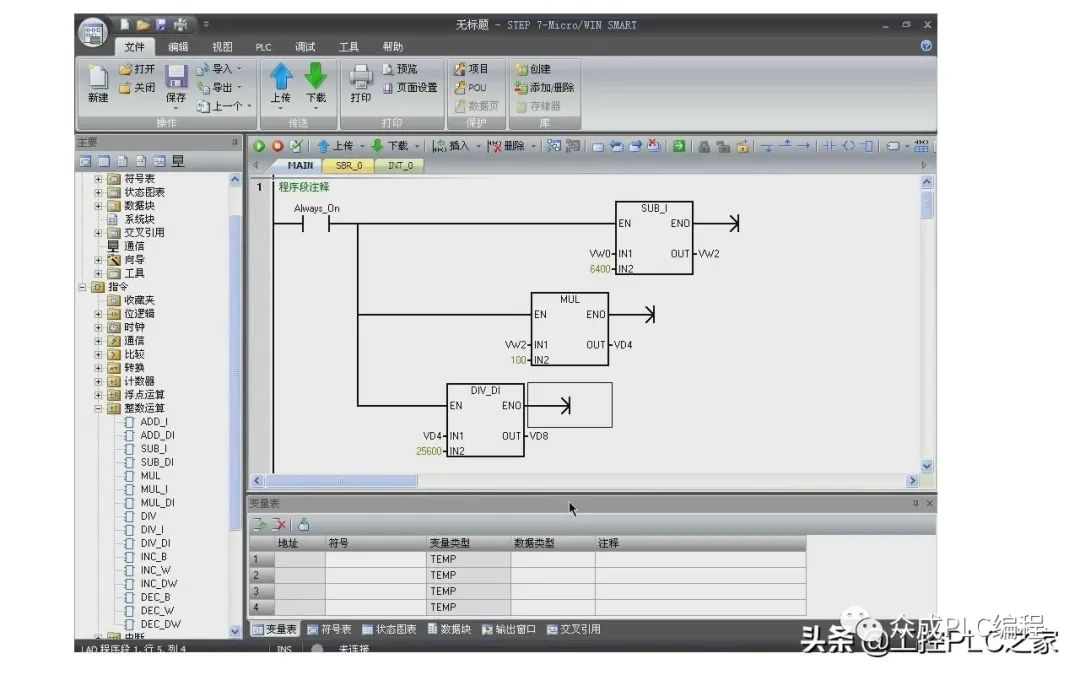
Task: Click the 创建 library button
Action: pos(533,69)
